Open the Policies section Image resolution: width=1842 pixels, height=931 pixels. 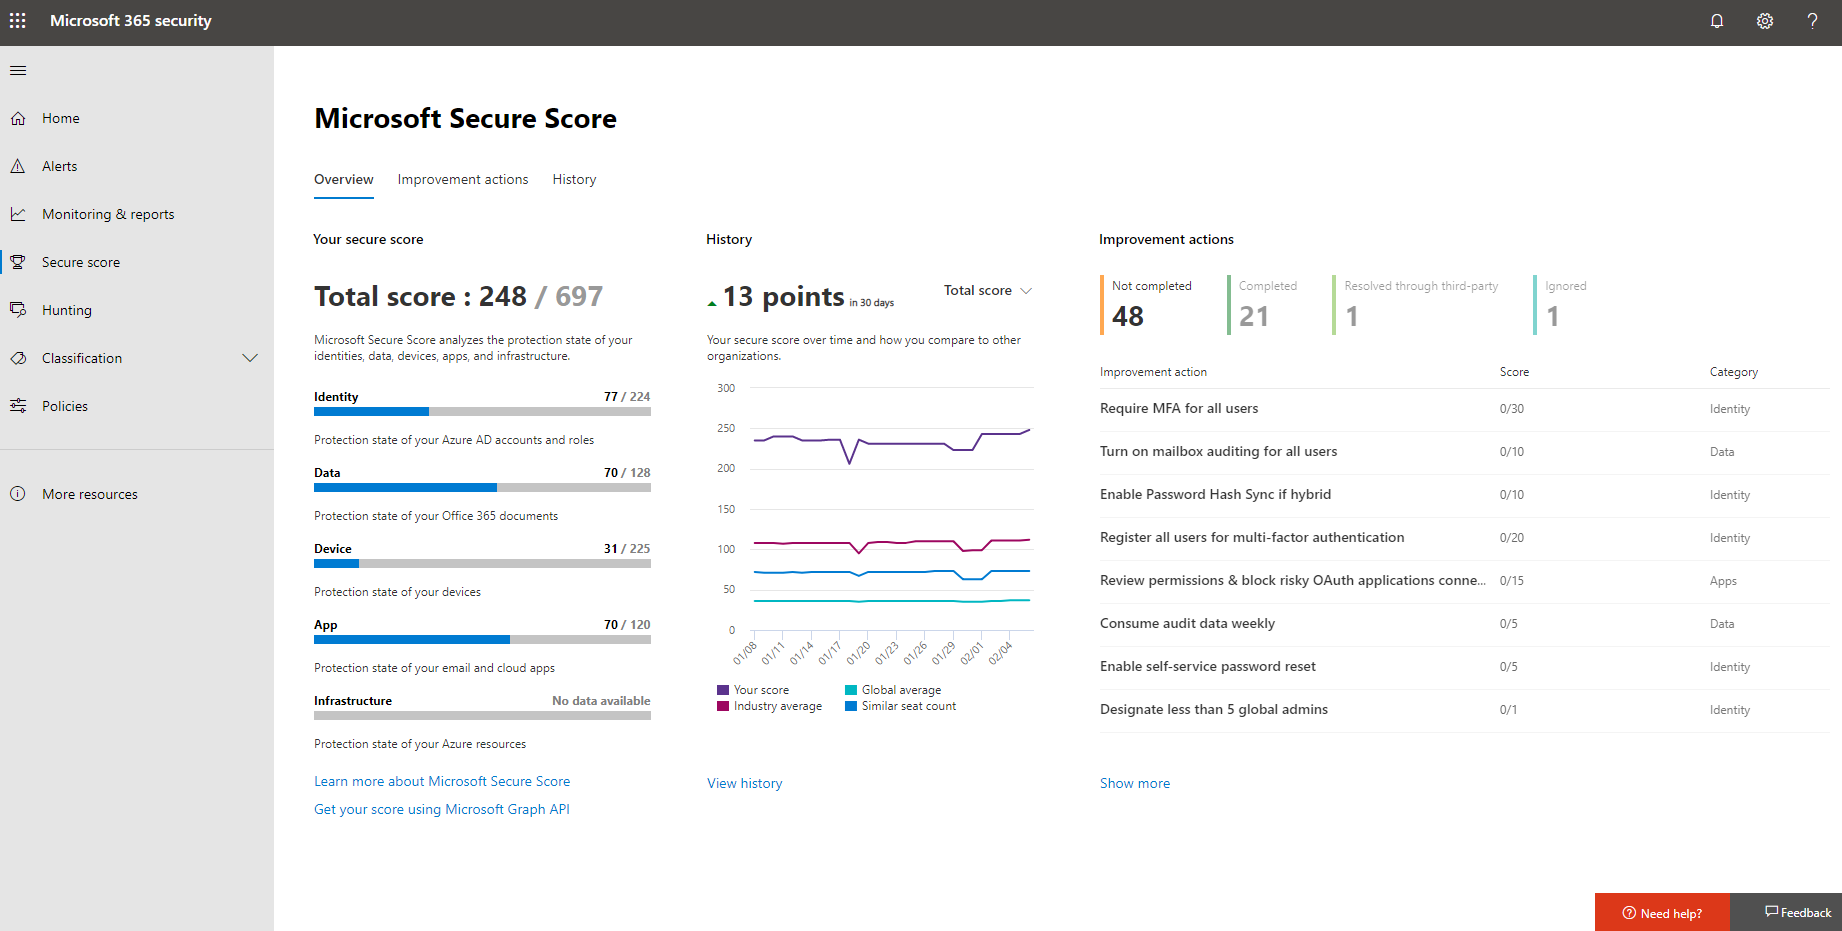click(66, 405)
